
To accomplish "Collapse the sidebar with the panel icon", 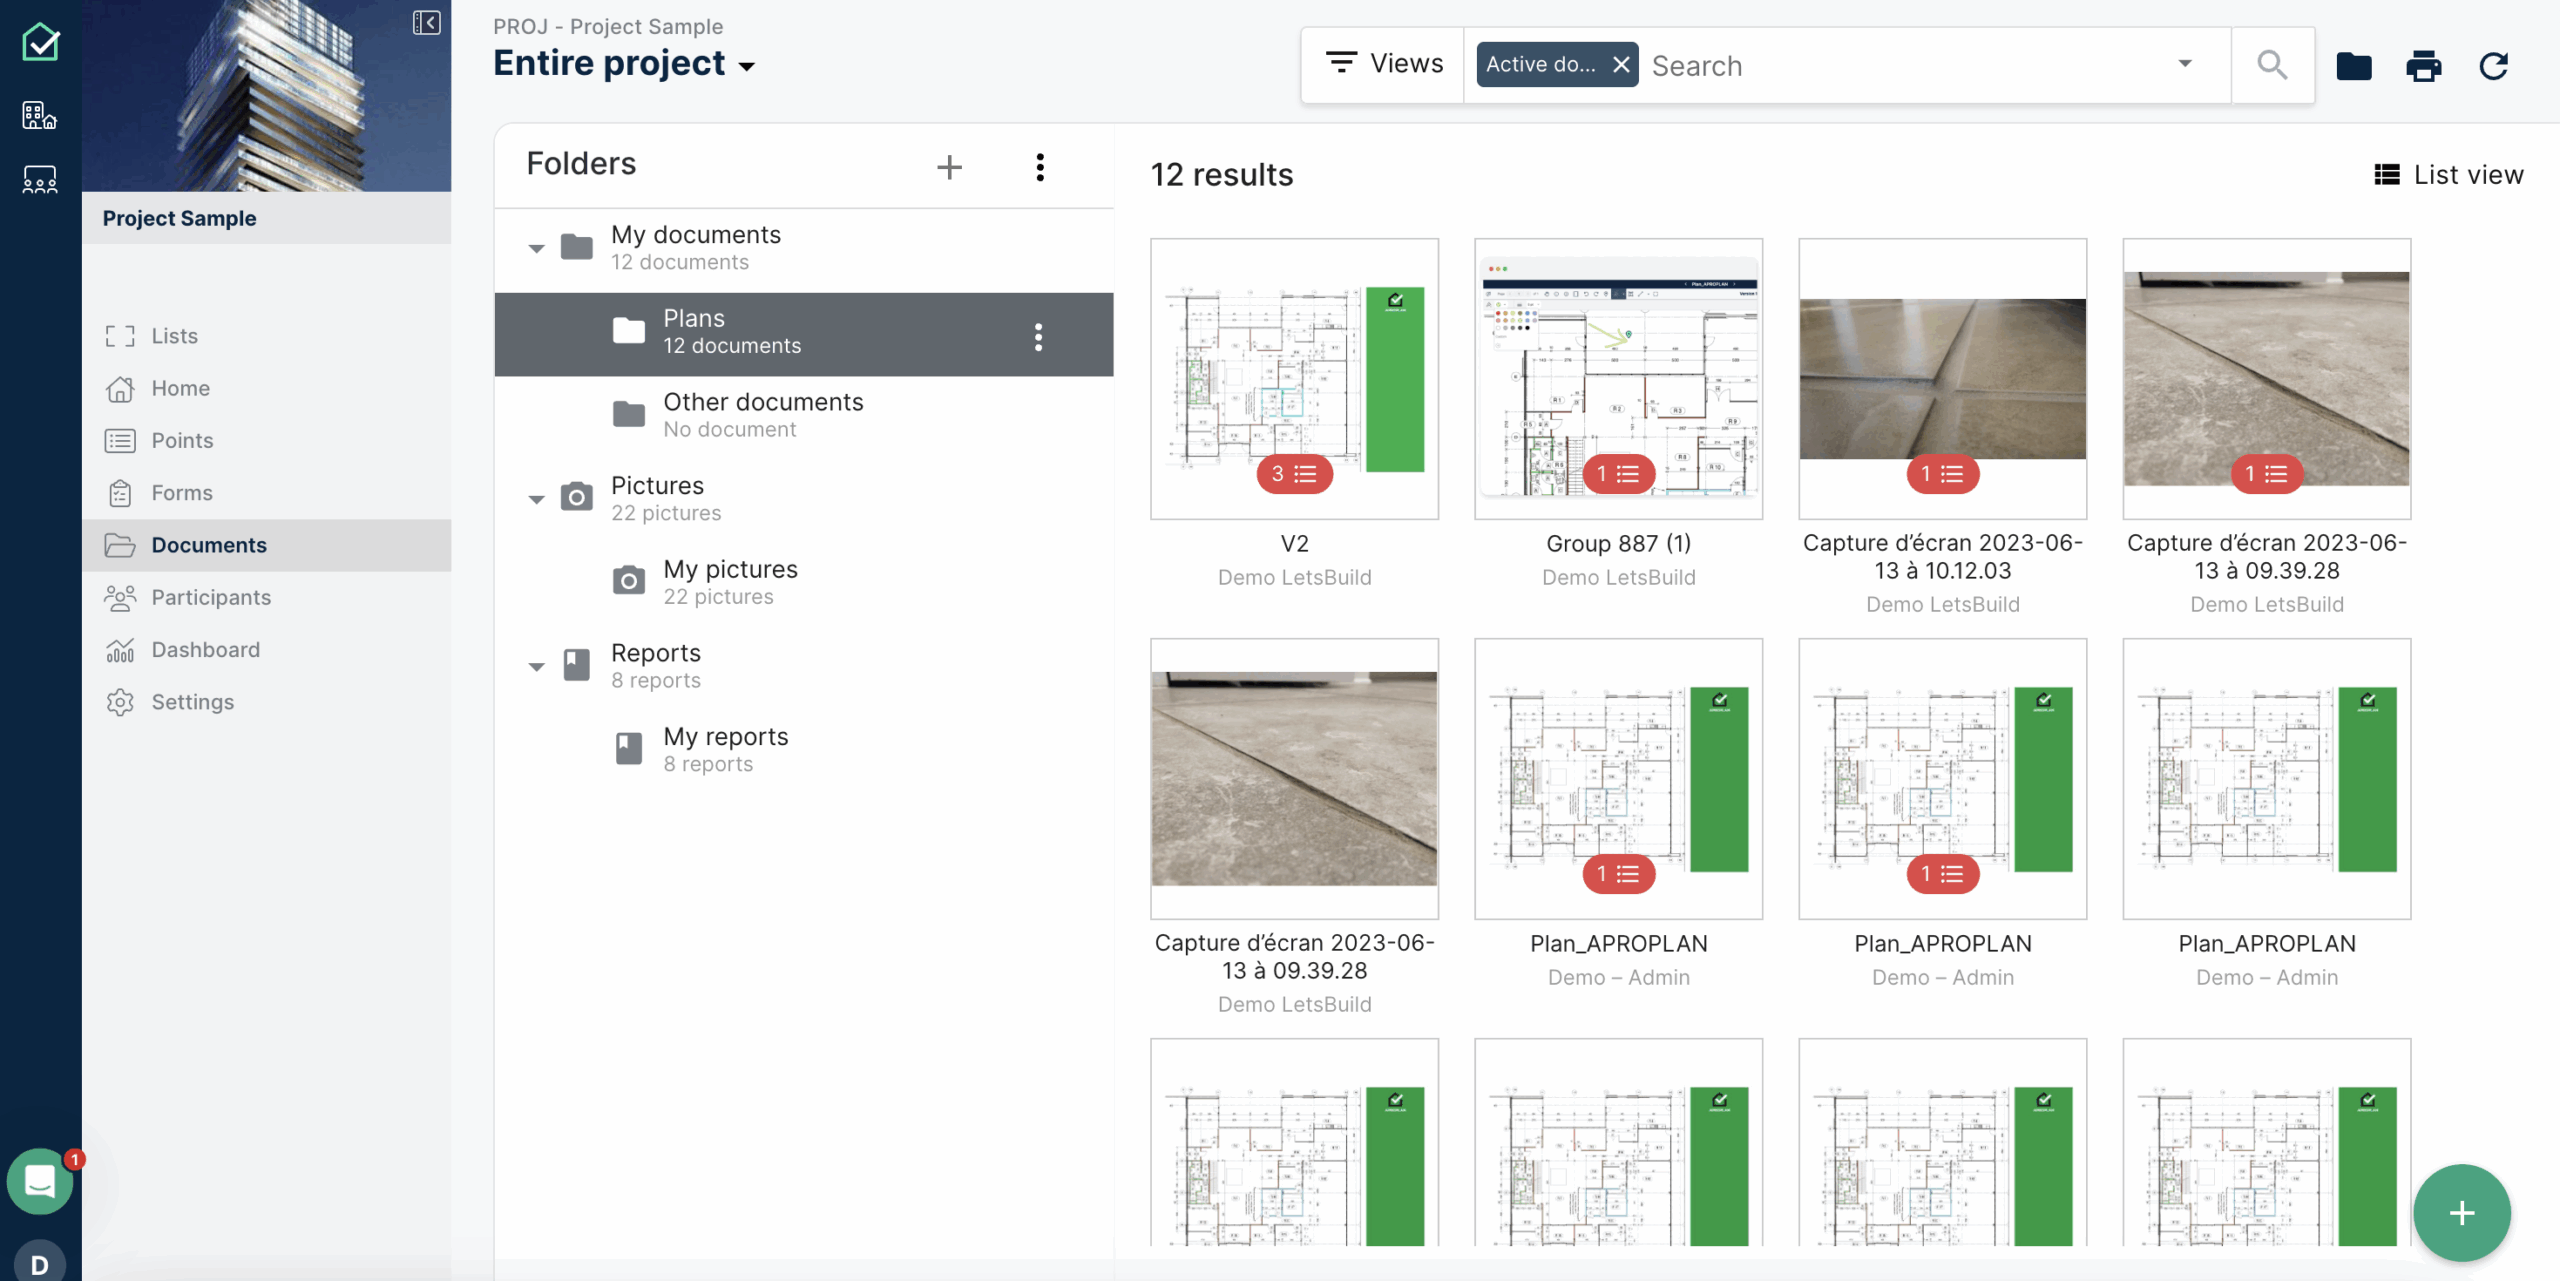I will pyautogui.click(x=426, y=22).
